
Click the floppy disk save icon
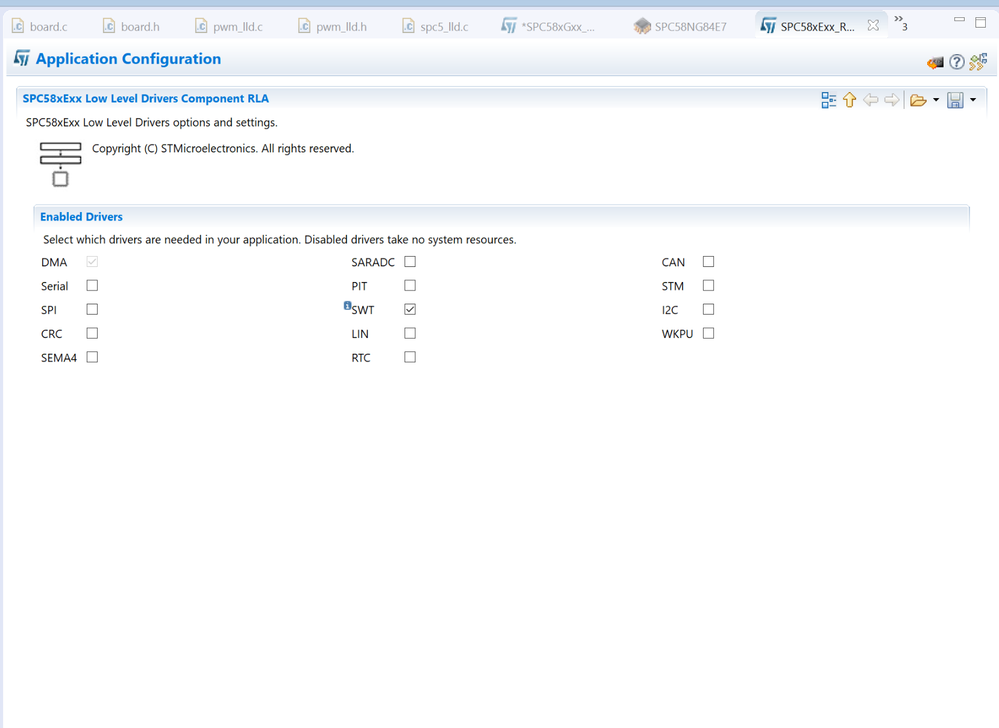[x=955, y=100]
